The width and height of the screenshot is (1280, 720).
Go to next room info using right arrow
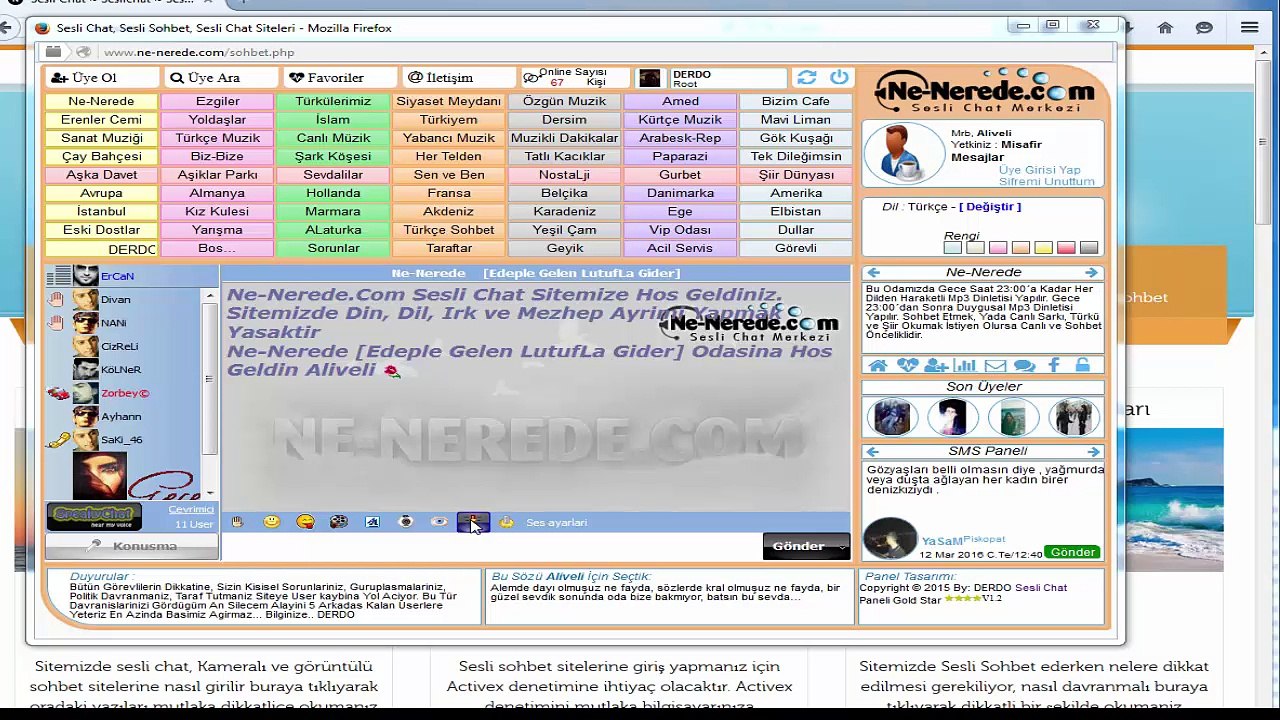tap(1091, 272)
